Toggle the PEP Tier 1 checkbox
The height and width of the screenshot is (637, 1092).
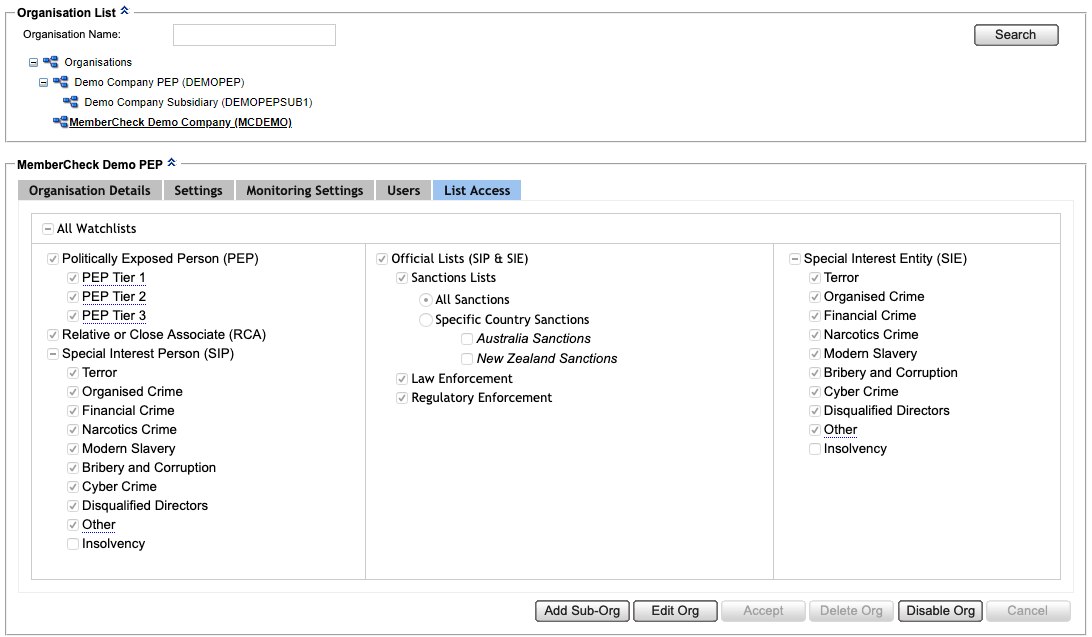72,278
